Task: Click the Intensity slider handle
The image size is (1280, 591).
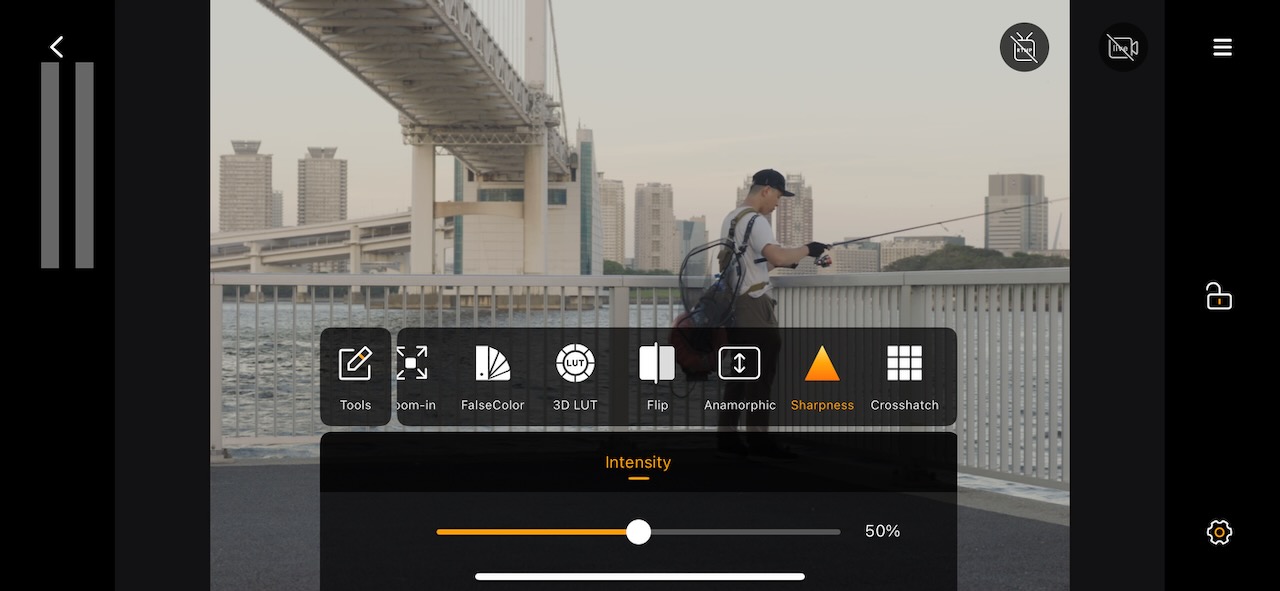Action: point(638,532)
